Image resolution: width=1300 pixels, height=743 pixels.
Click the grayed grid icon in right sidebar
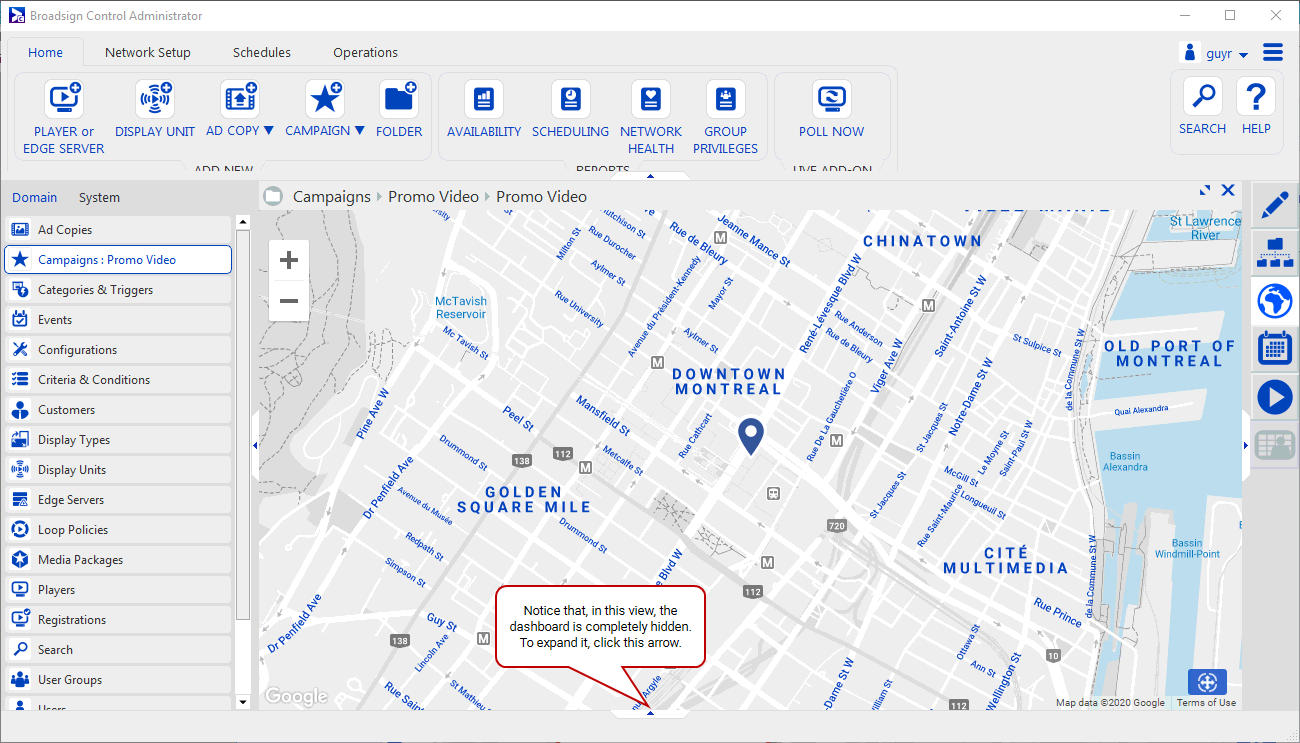coord(1274,444)
